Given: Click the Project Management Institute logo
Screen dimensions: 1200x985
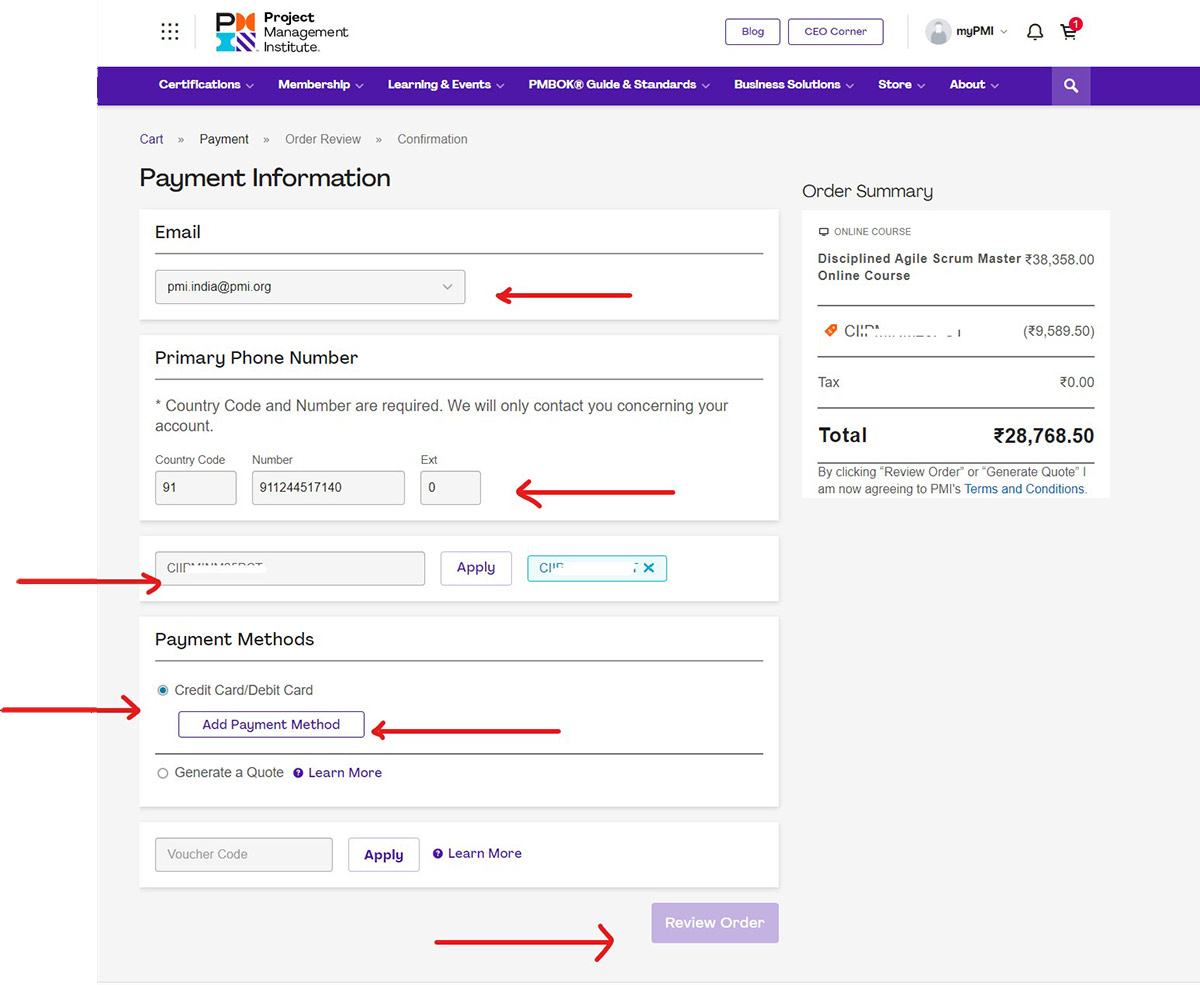Looking at the screenshot, I should click(282, 32).
